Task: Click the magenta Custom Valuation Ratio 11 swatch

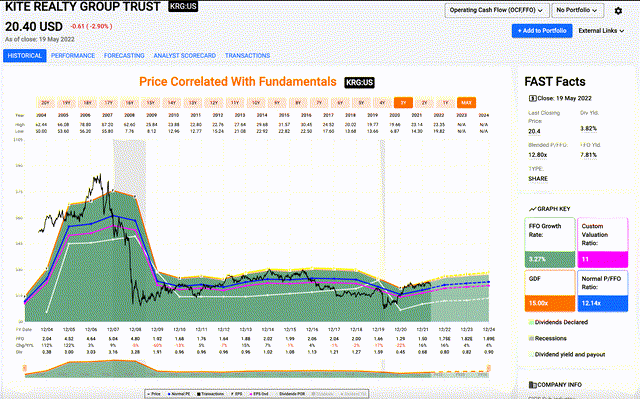Action: 602,259
